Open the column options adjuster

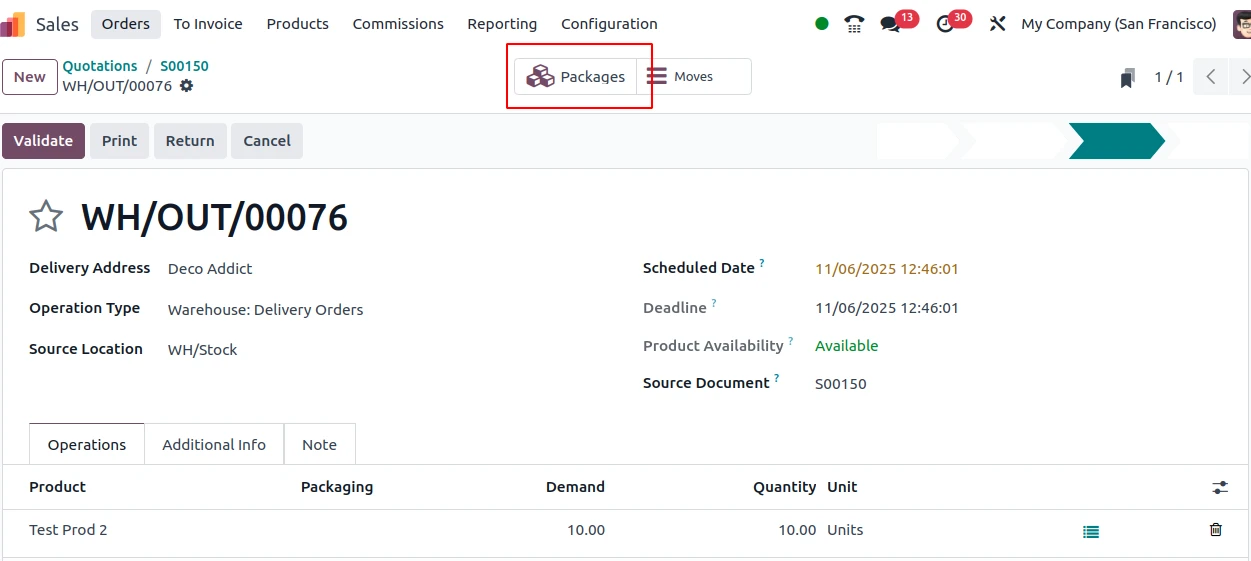click(1220, 487)
